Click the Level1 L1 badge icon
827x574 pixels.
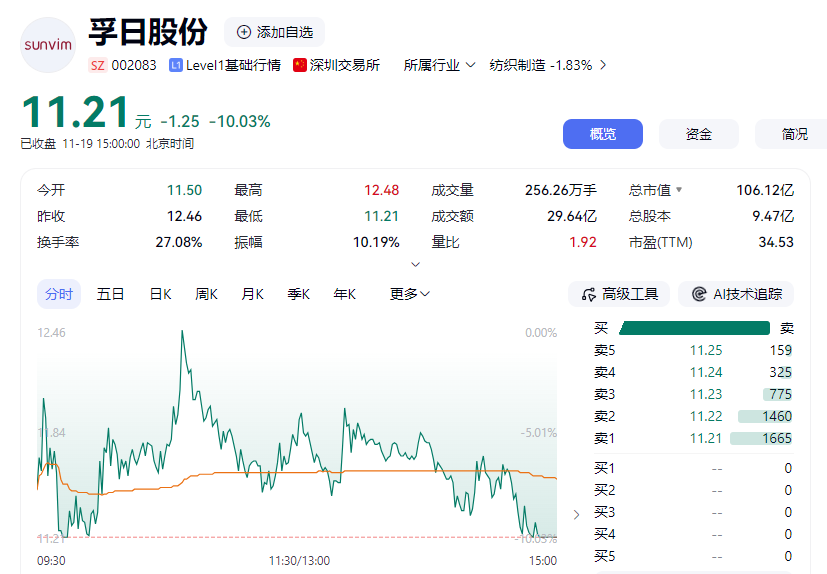pyautogui.click(x=176, y=65)
